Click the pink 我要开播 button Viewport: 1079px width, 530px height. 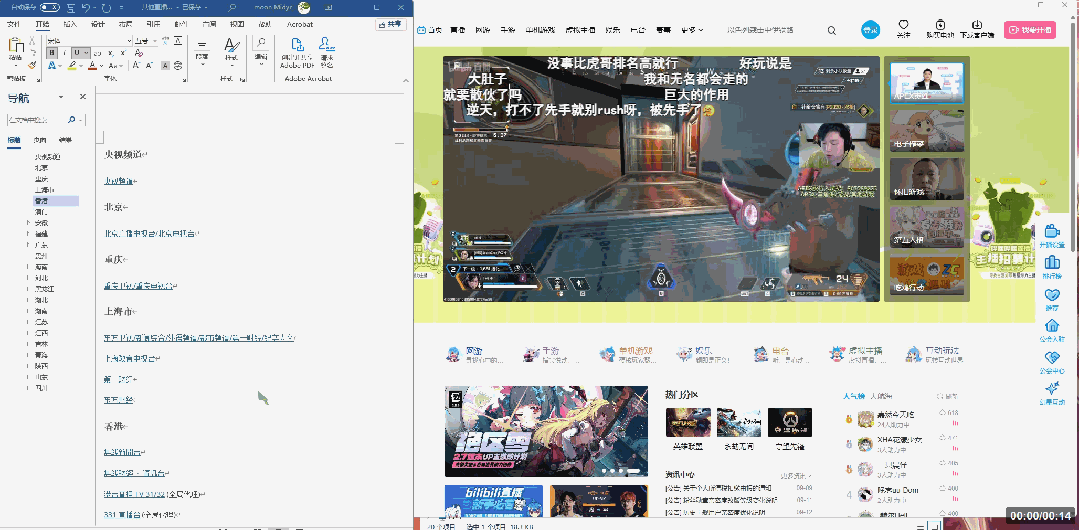point(1029,30)
